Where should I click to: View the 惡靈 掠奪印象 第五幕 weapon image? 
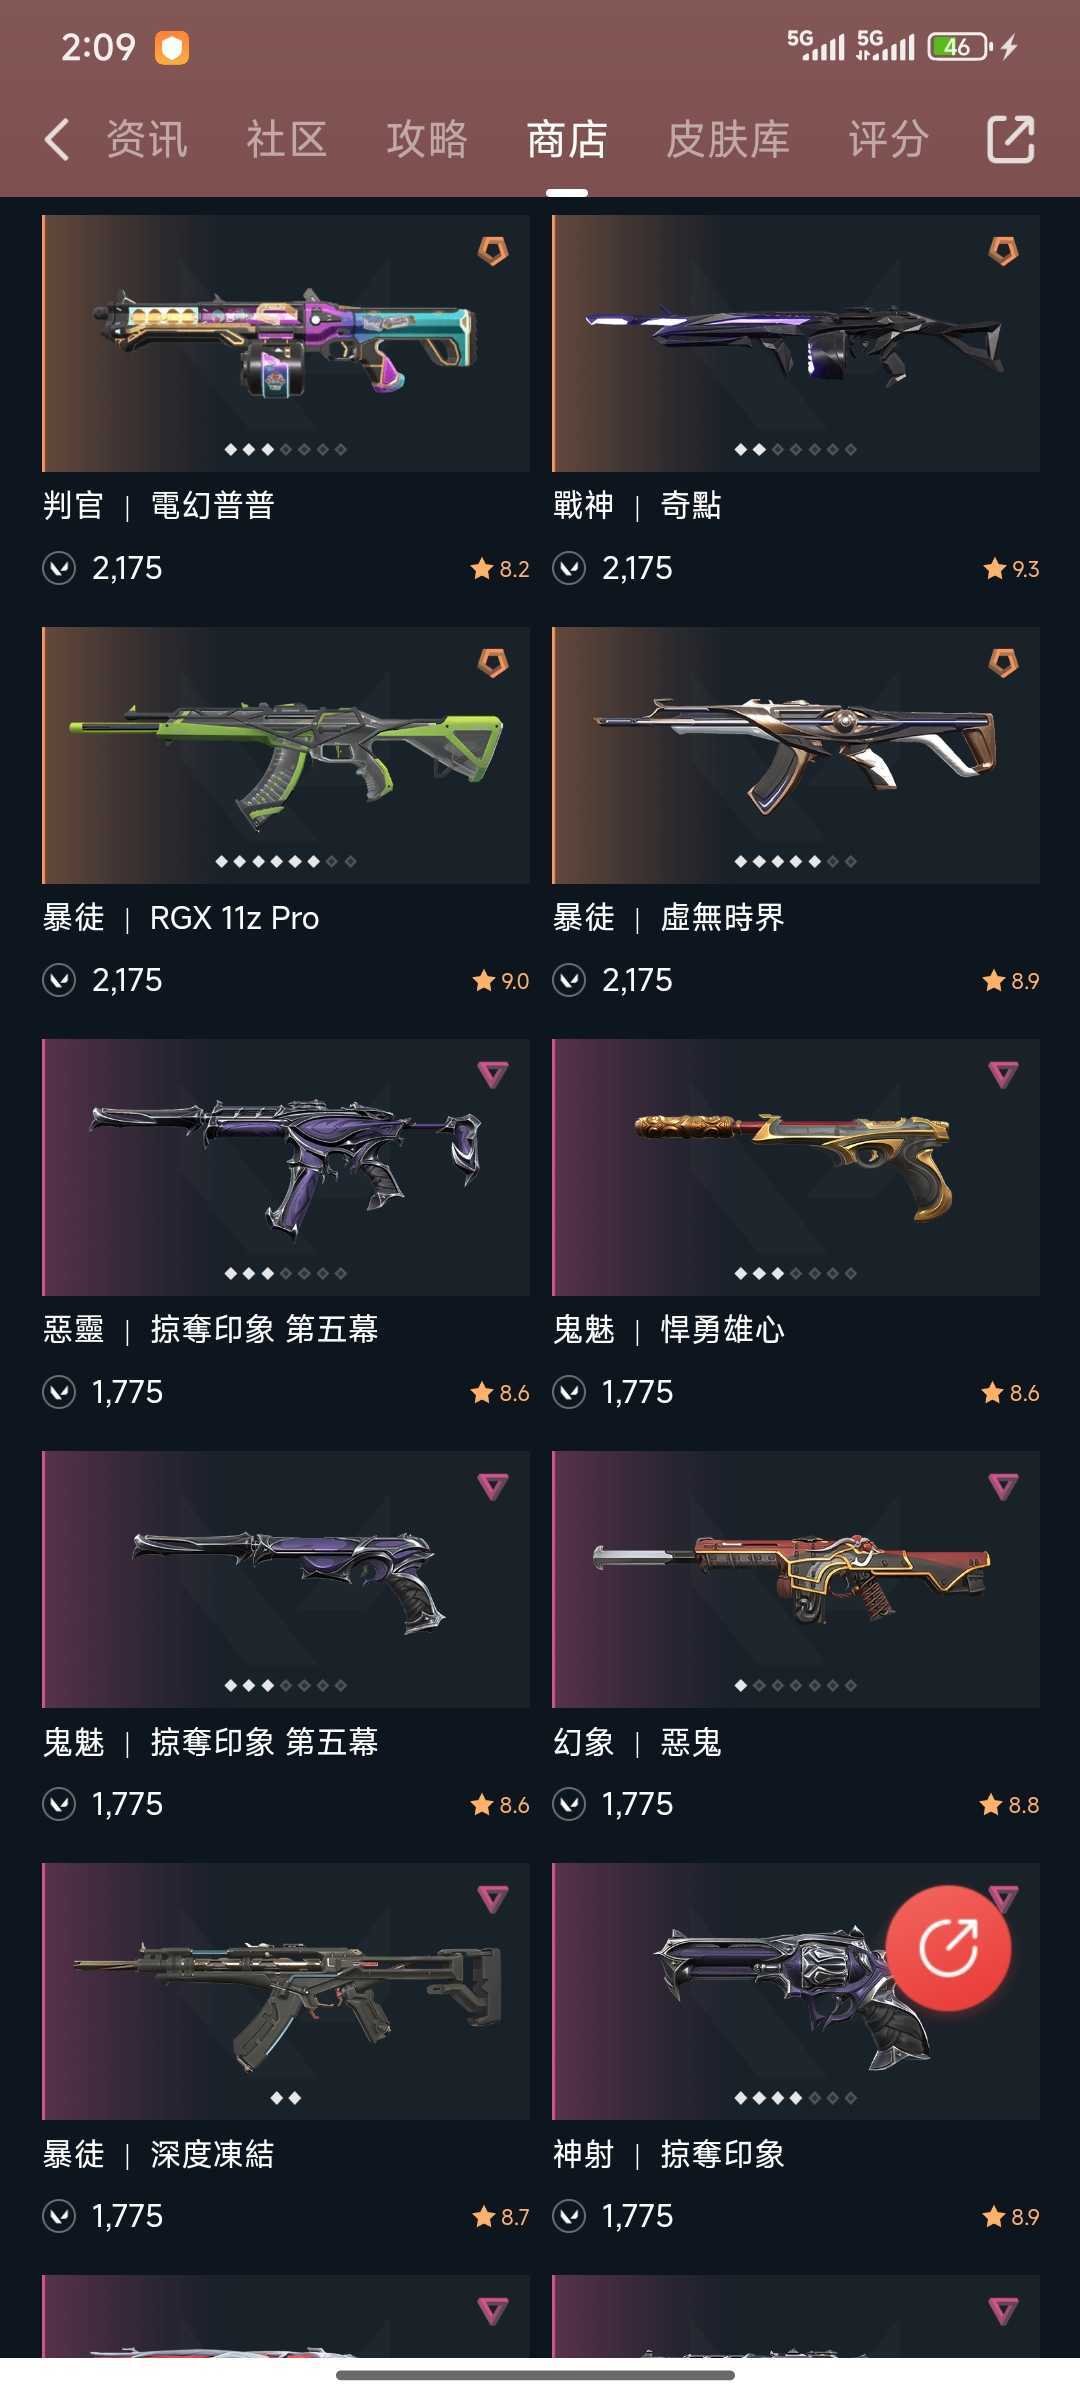[x=286, y=1167]
